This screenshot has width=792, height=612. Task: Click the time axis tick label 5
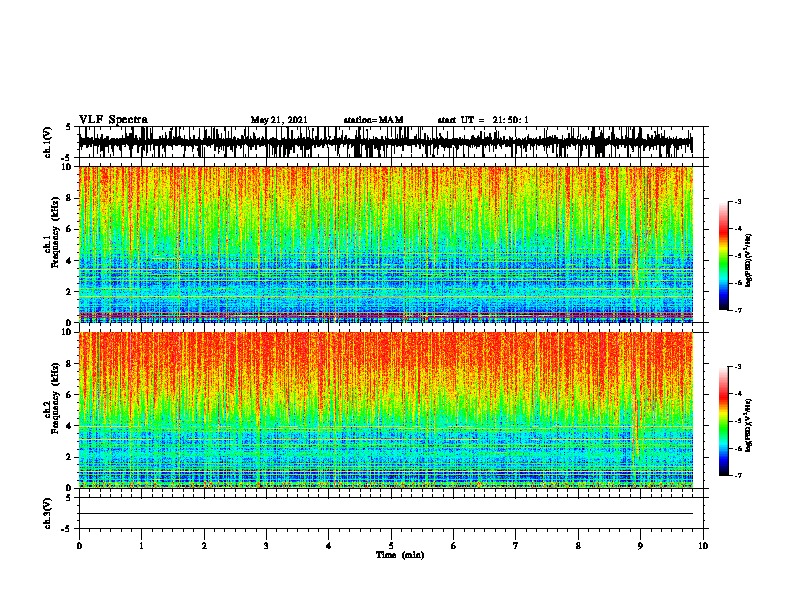[391, 545]
